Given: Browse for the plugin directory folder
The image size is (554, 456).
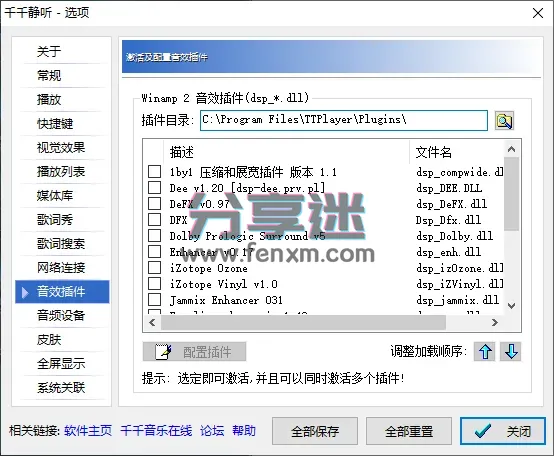Looking at the screenshot, I should coord(504,121).
